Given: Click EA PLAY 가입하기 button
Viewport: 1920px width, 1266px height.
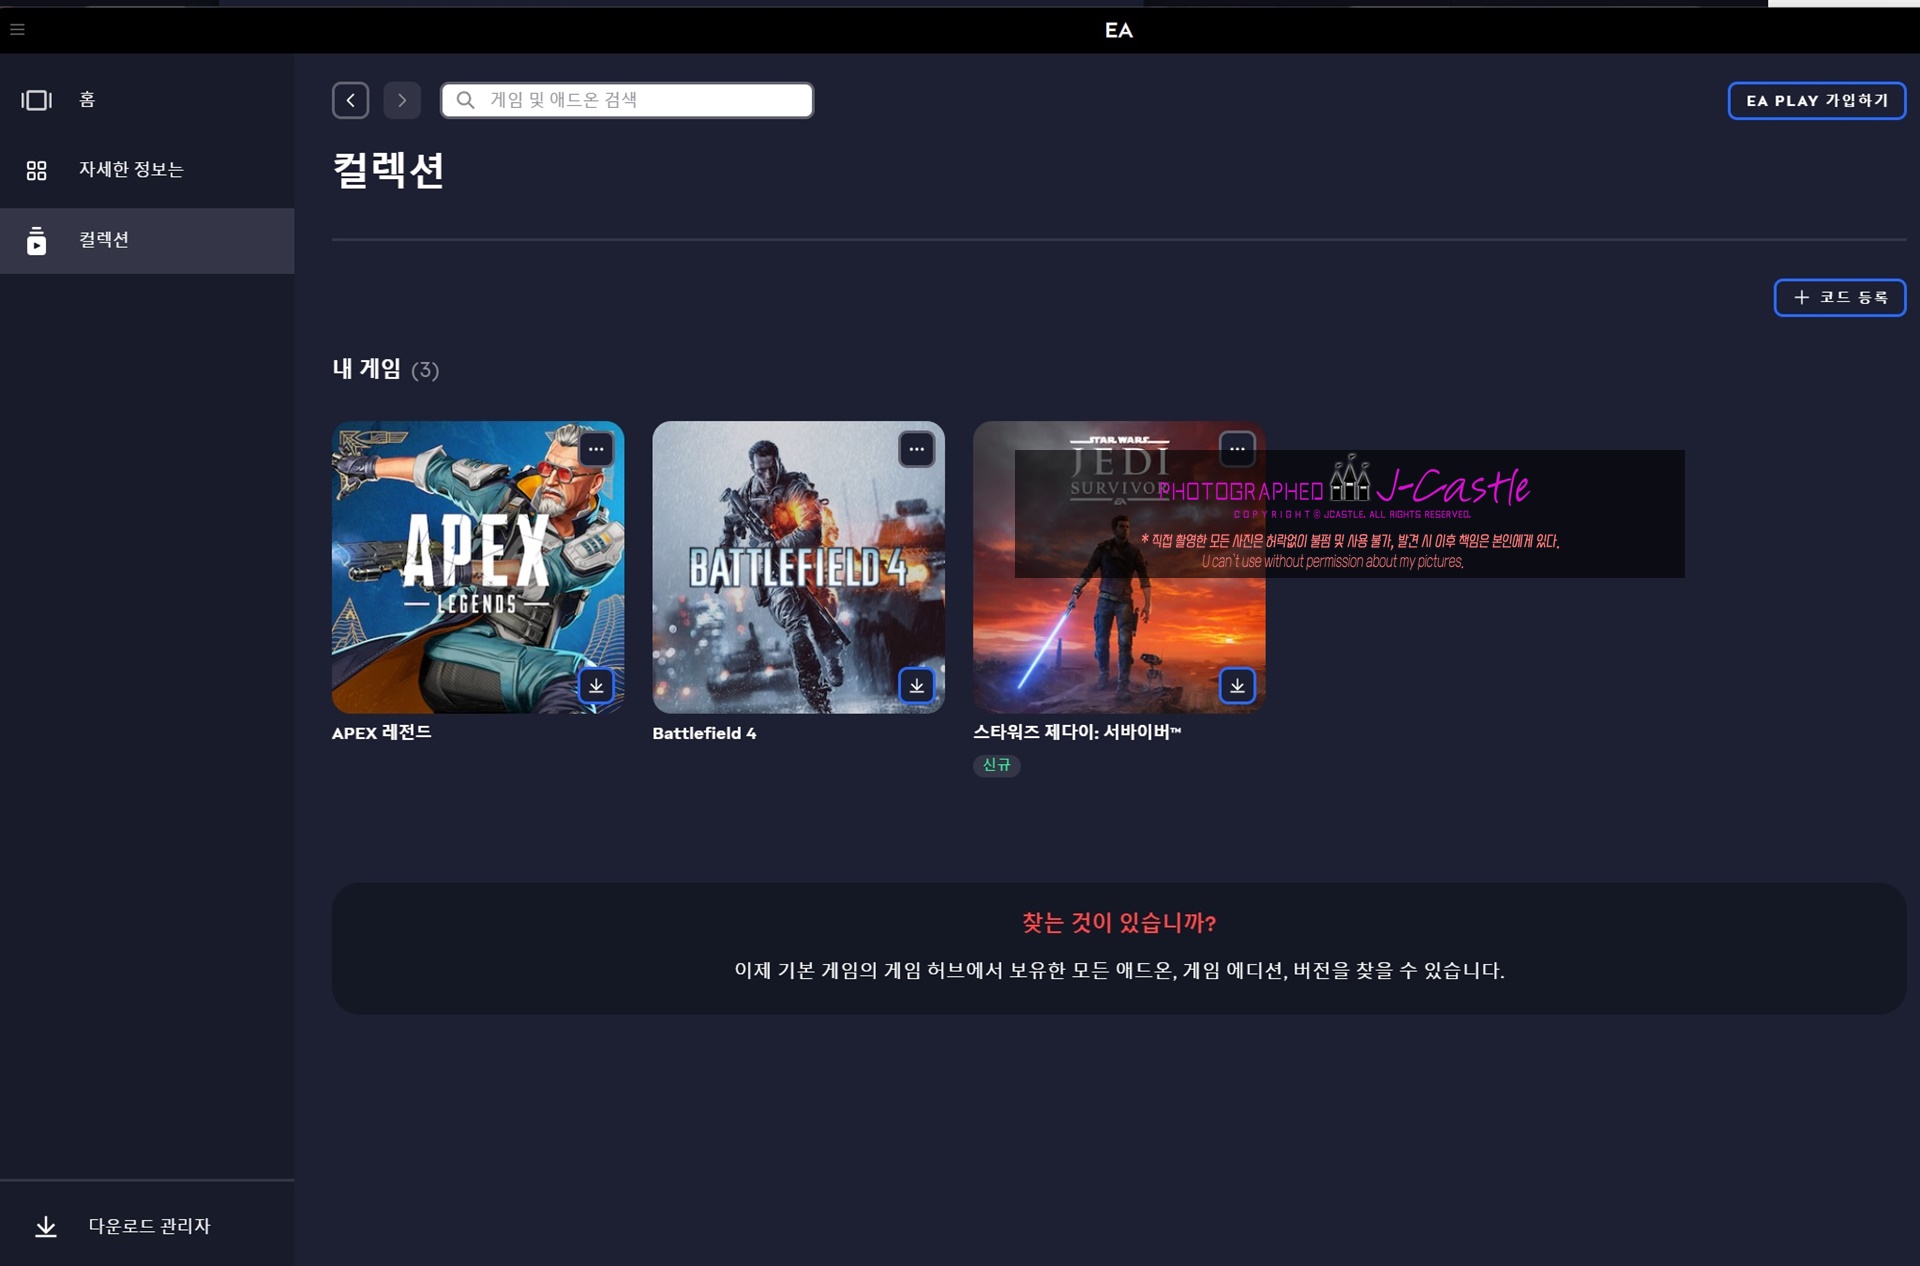Looking at the screenshot, I should coord(1817,101).
